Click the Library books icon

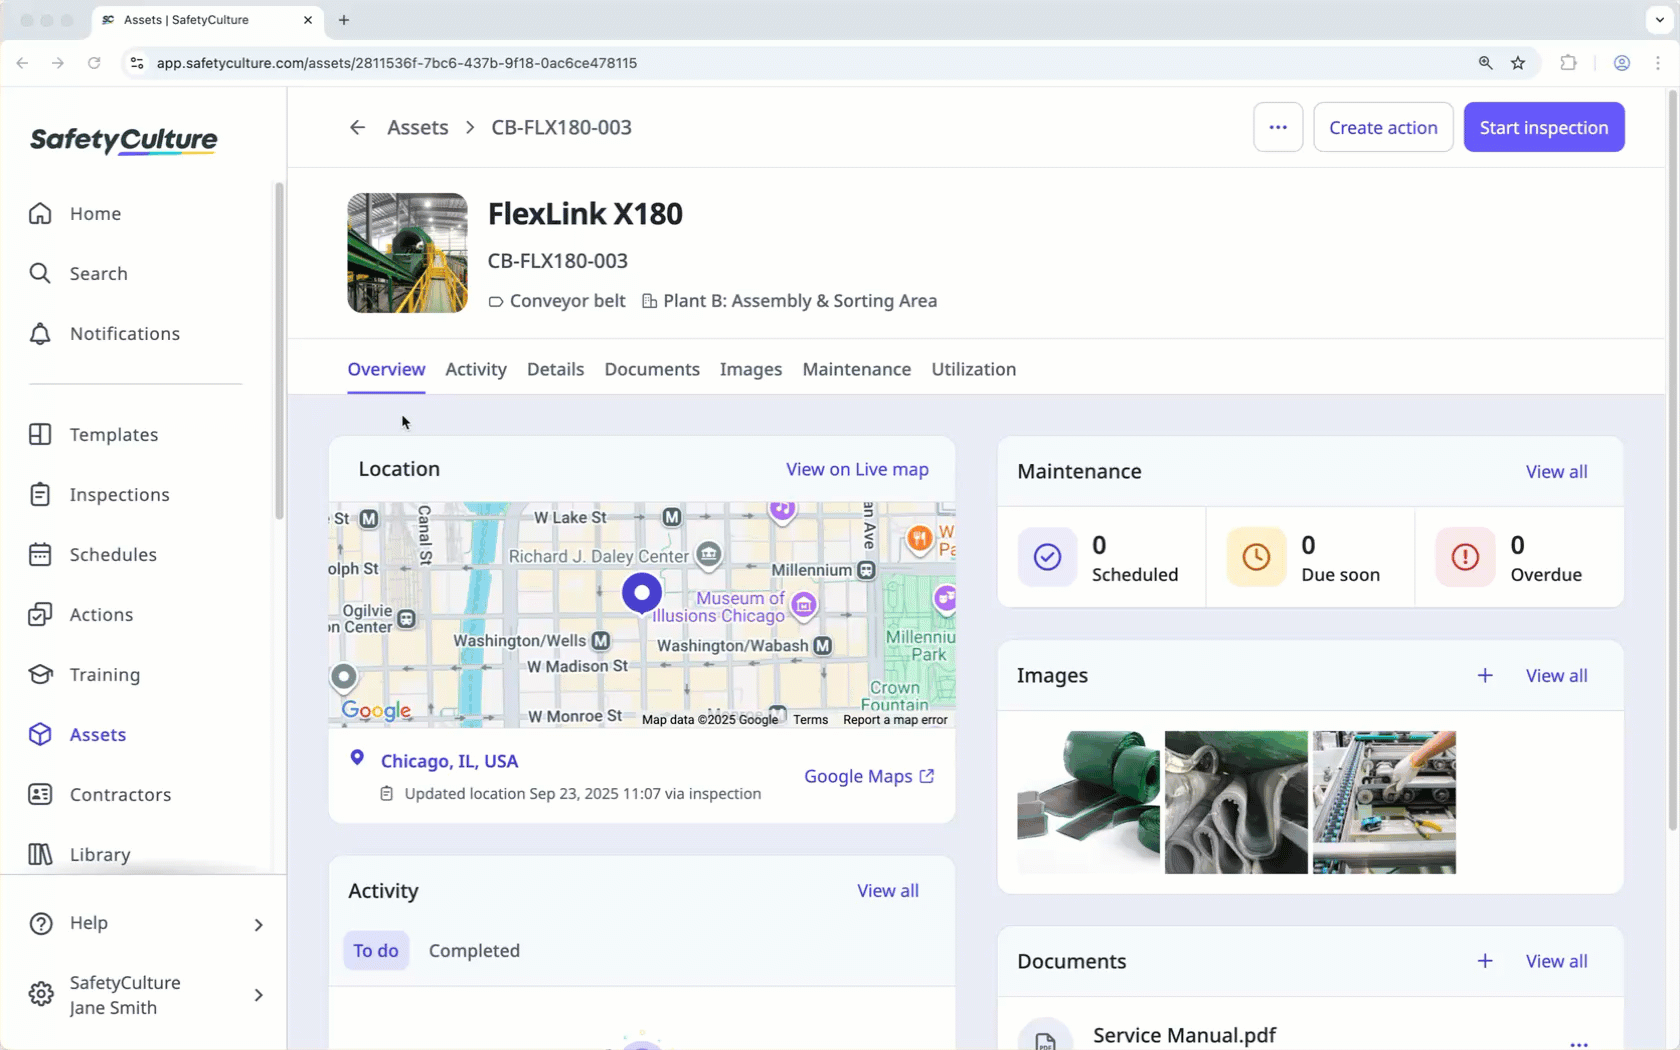point(40,854)
